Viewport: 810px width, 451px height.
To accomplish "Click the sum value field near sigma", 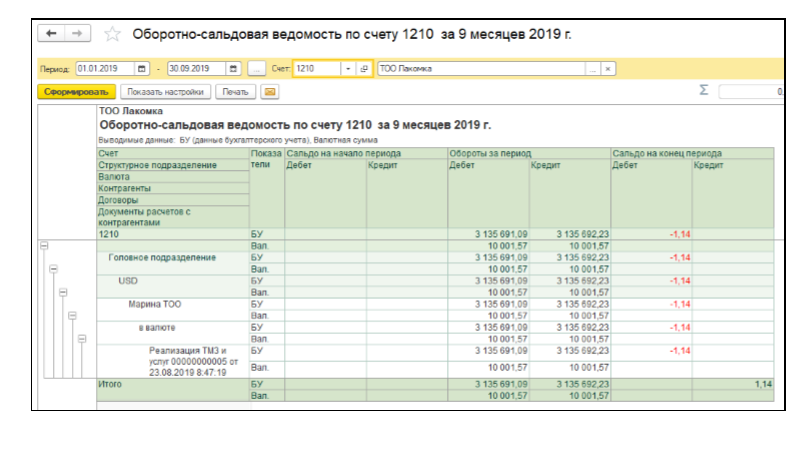I will tap(751, 92).
